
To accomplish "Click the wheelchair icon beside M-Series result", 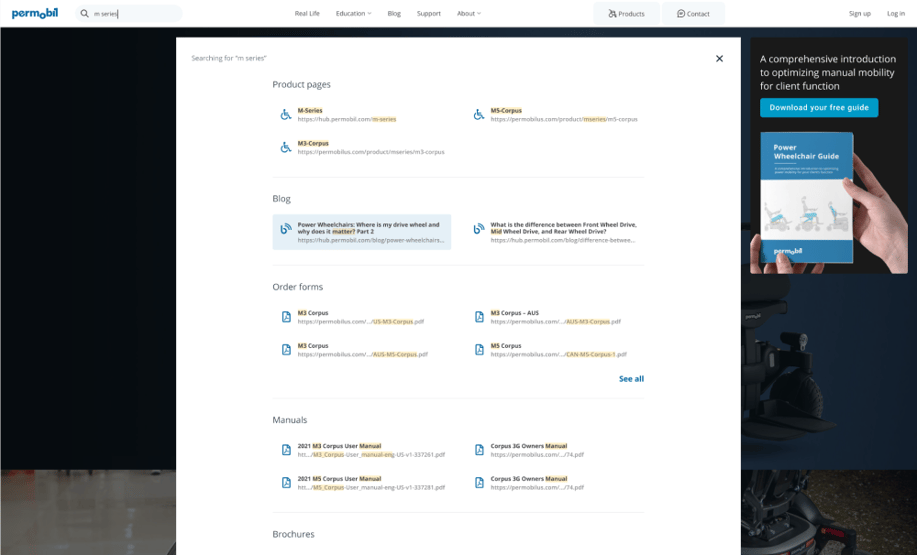I will 285,115.
